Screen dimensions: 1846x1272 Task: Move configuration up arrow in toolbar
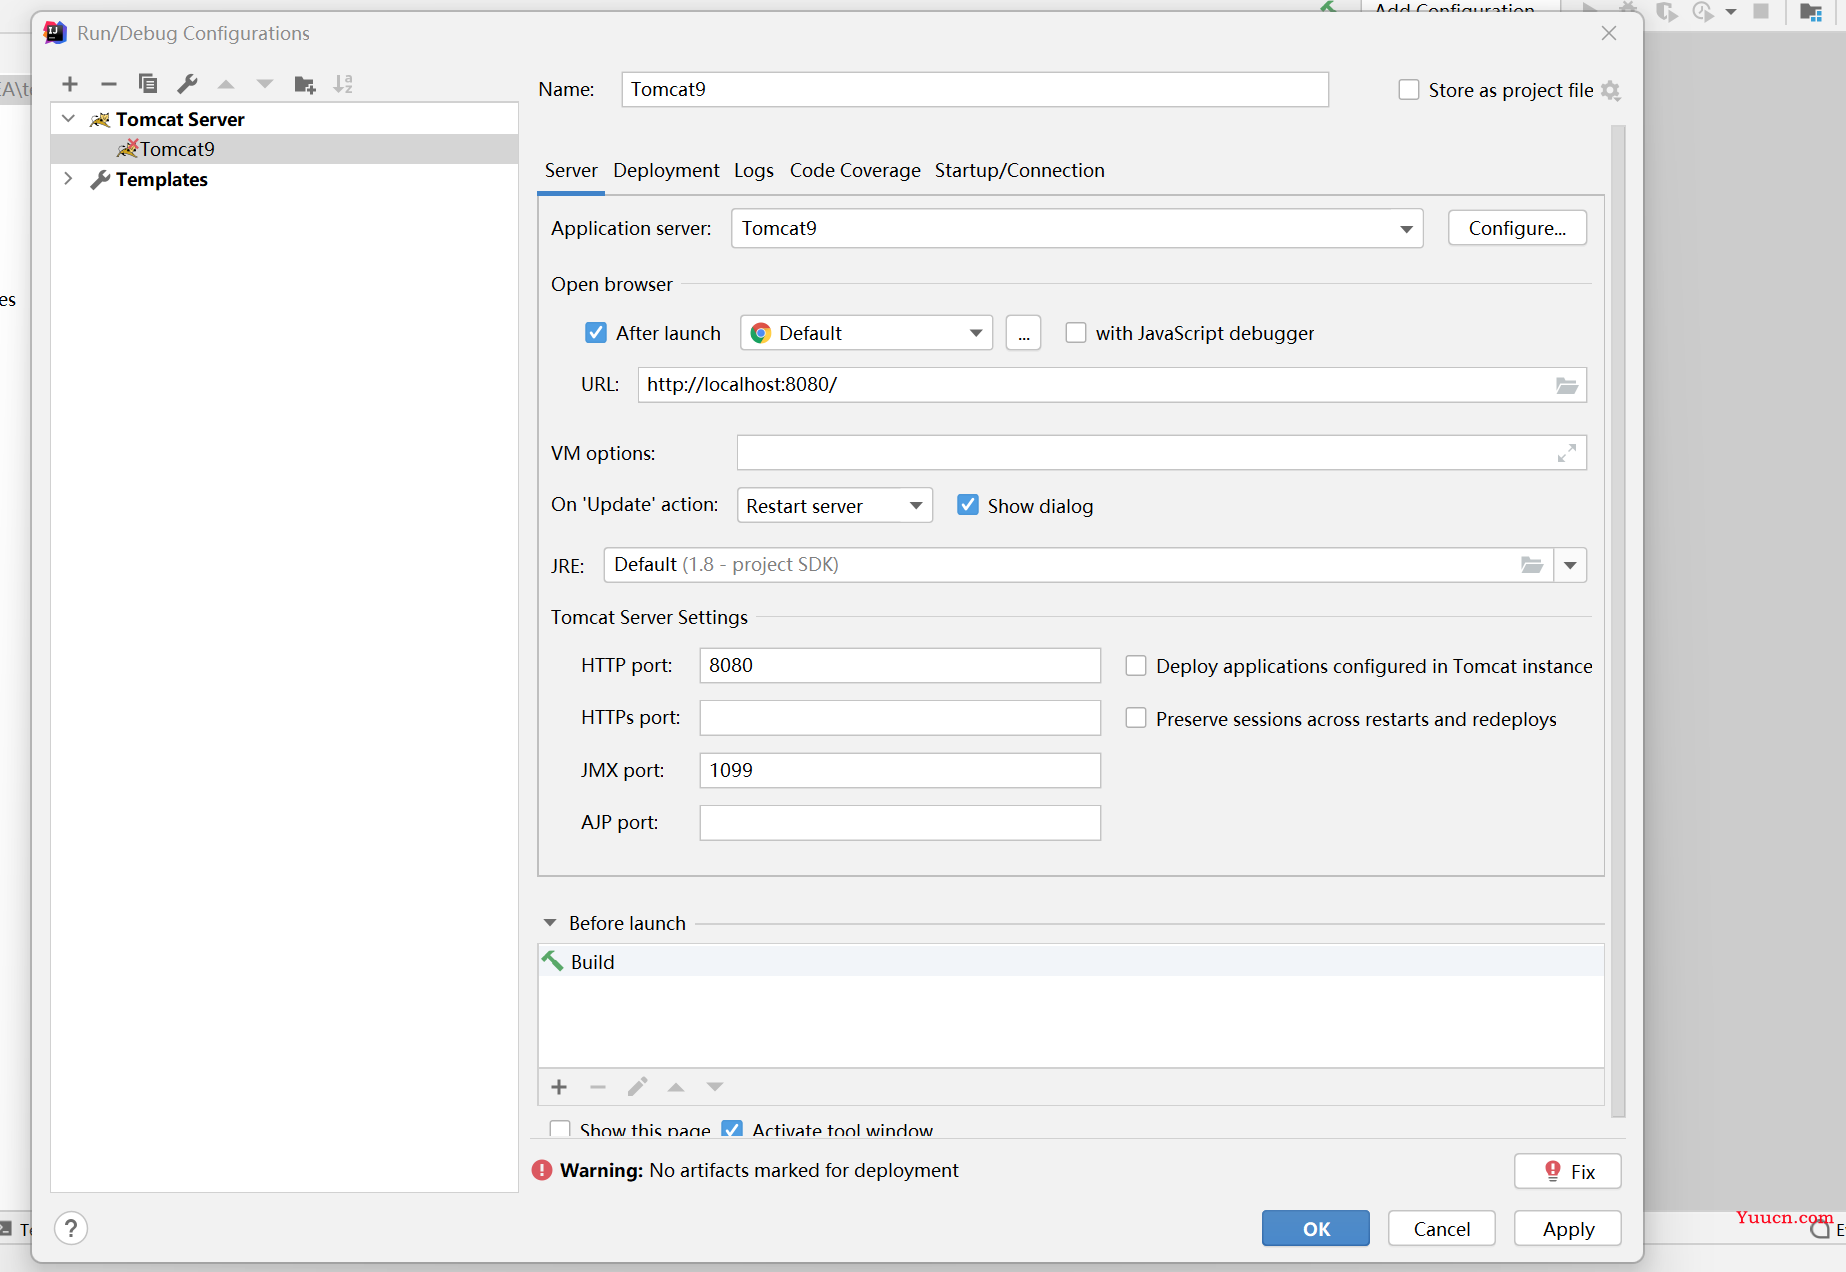[x=226, y=84]
